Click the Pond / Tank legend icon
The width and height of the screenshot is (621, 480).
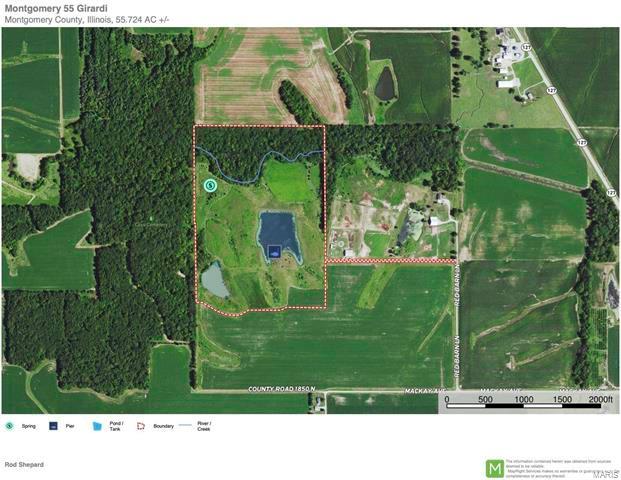tap(98, 425)
